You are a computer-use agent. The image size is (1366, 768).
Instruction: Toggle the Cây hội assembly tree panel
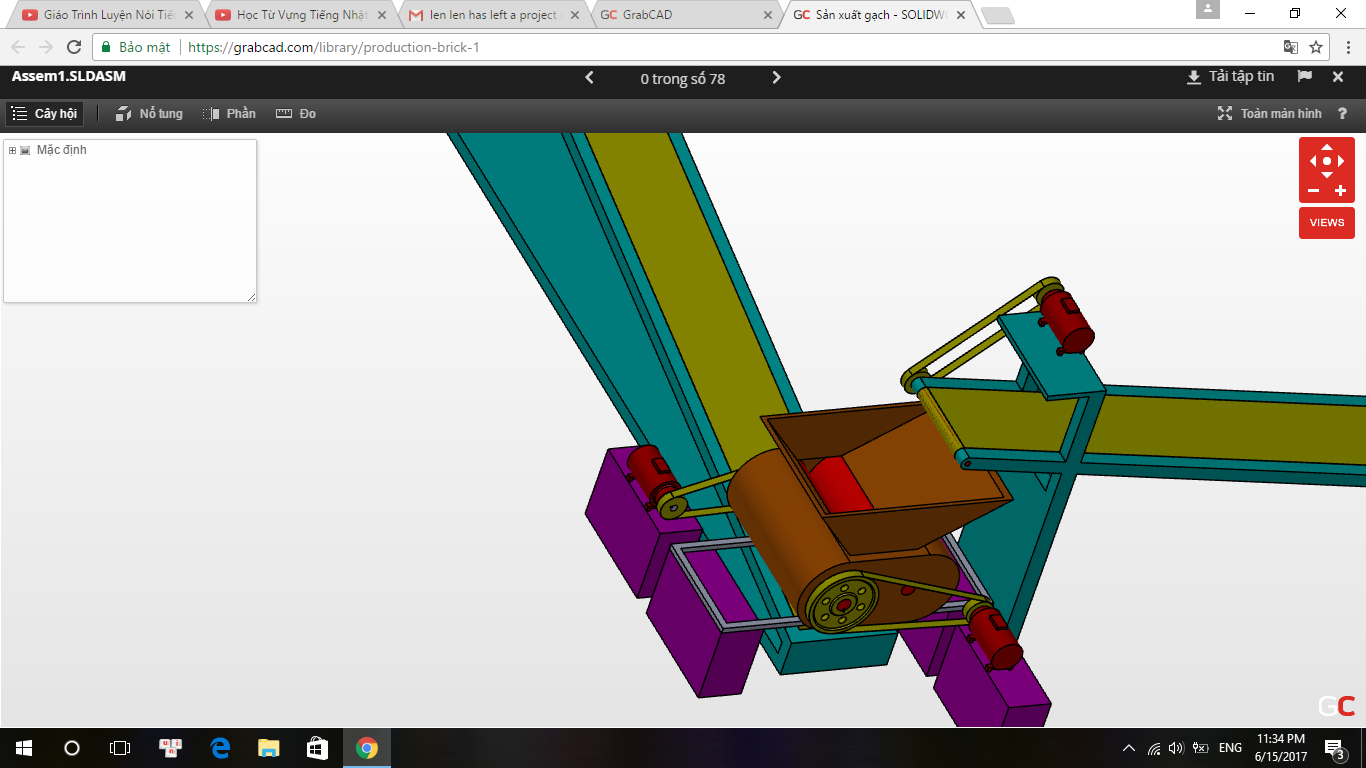pyautogui.click(x=45, y=114)
